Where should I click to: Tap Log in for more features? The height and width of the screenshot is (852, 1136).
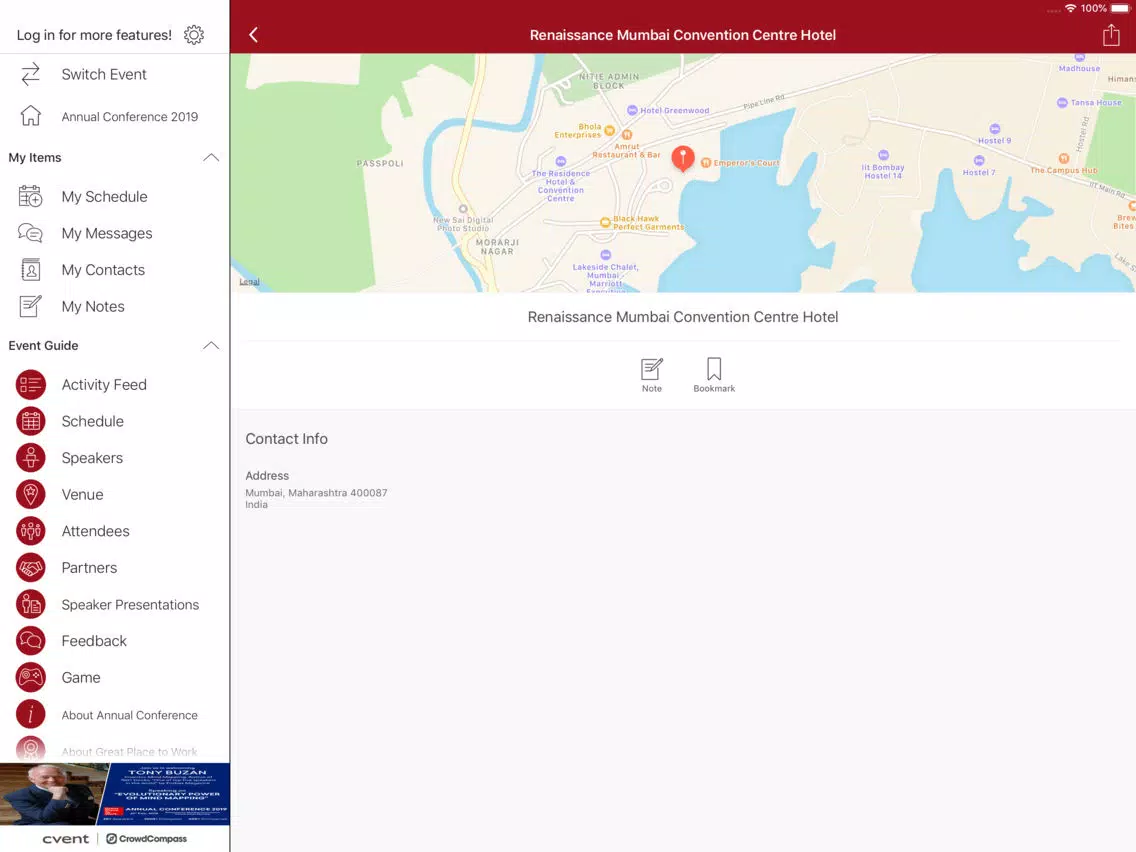click(x=94, y=35)
